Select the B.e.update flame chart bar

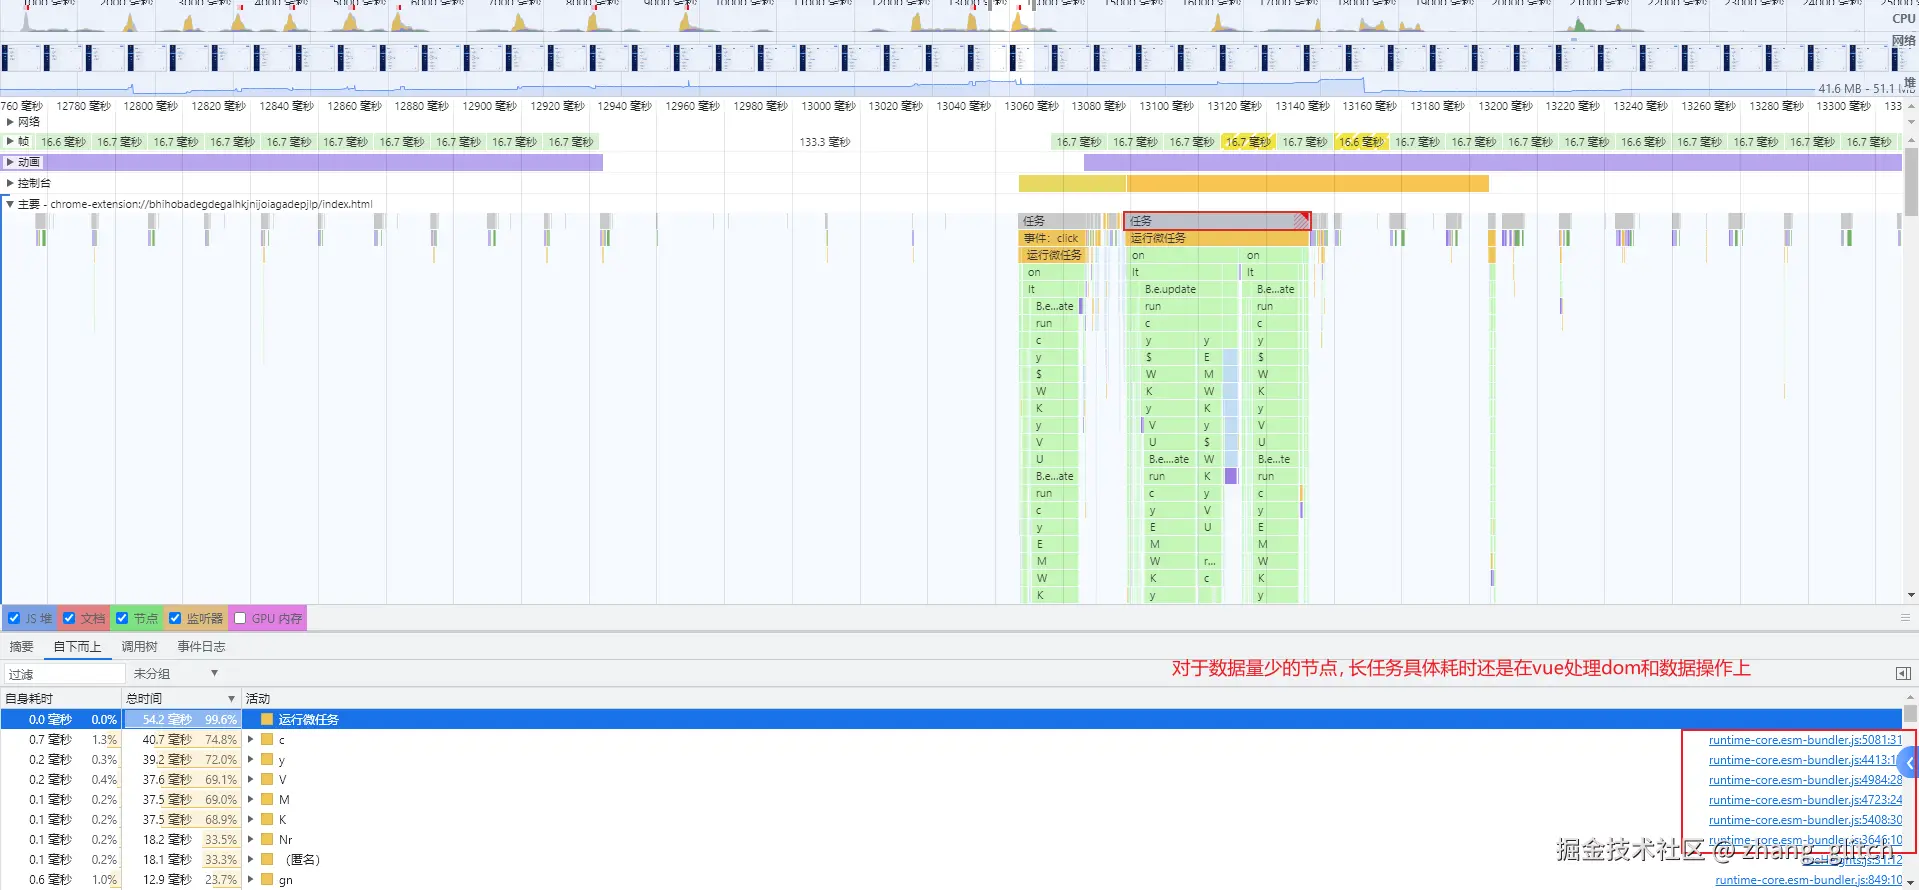point(1184,289)
